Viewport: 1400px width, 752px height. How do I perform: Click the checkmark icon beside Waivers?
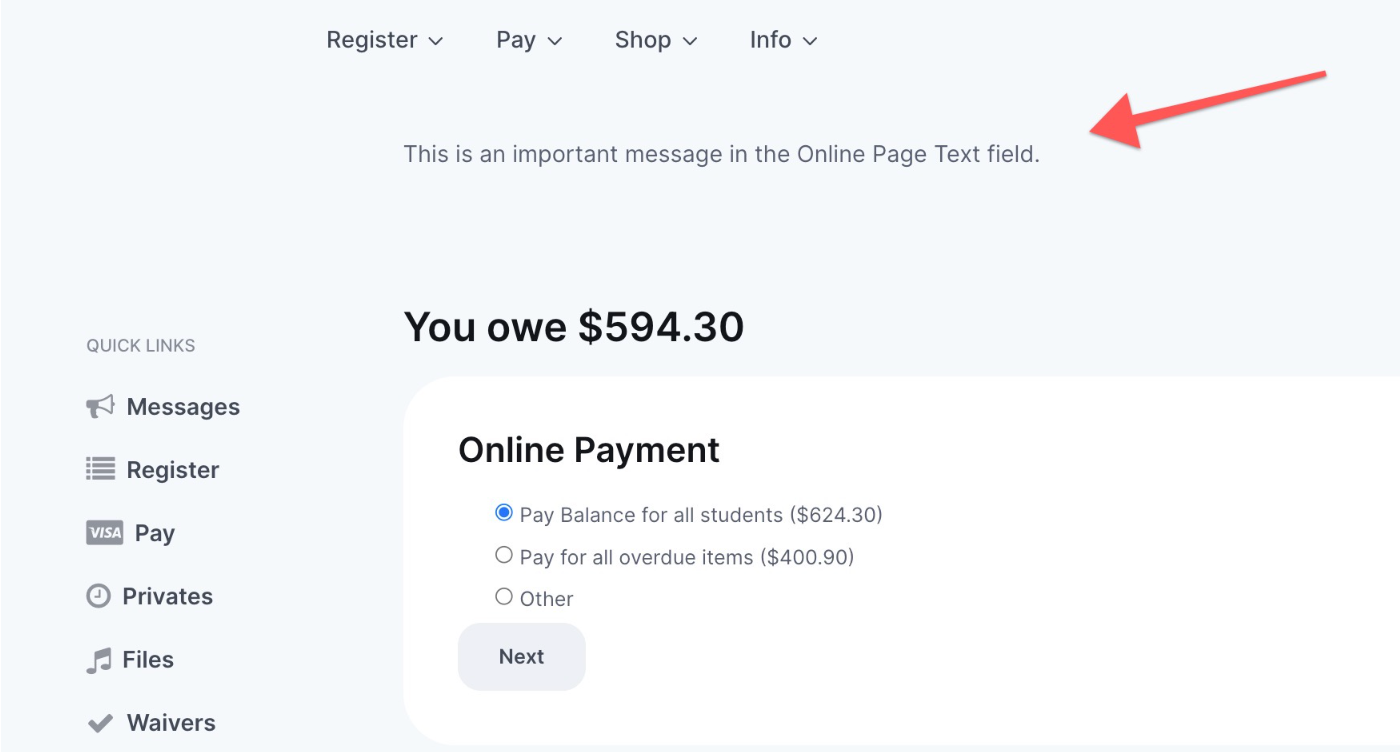[x=100, y=723]
